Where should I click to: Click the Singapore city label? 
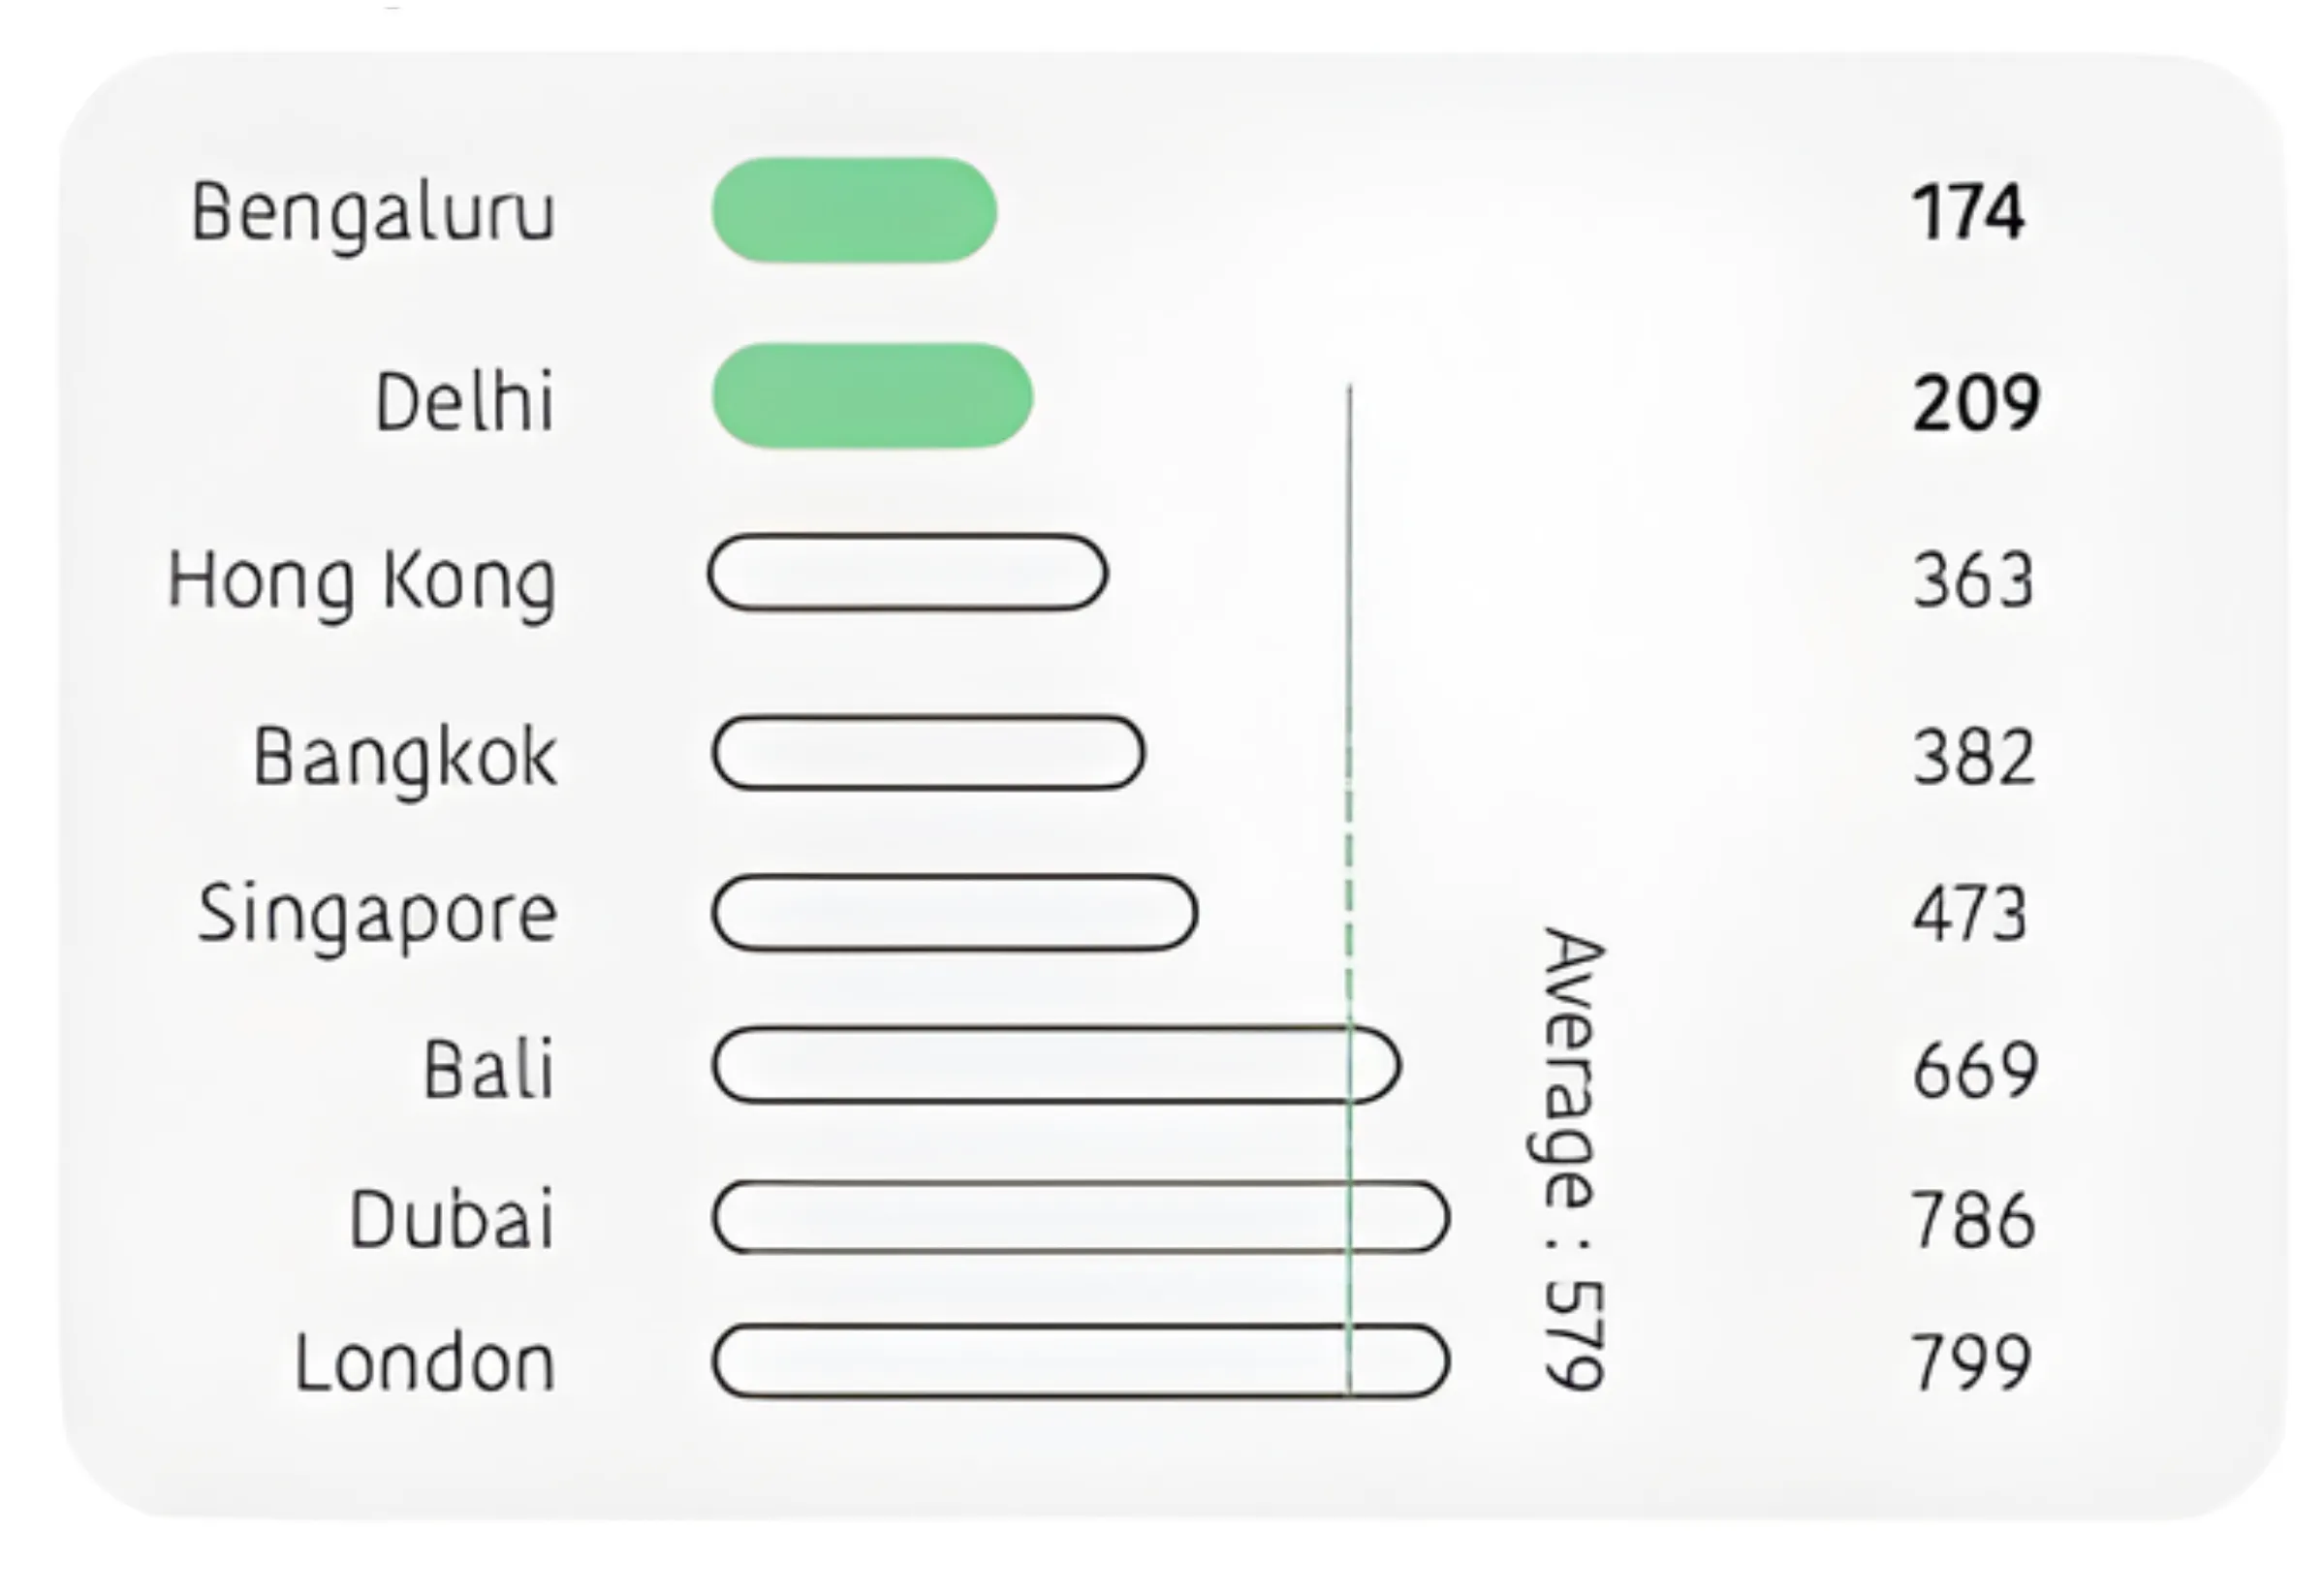[377, 914]
